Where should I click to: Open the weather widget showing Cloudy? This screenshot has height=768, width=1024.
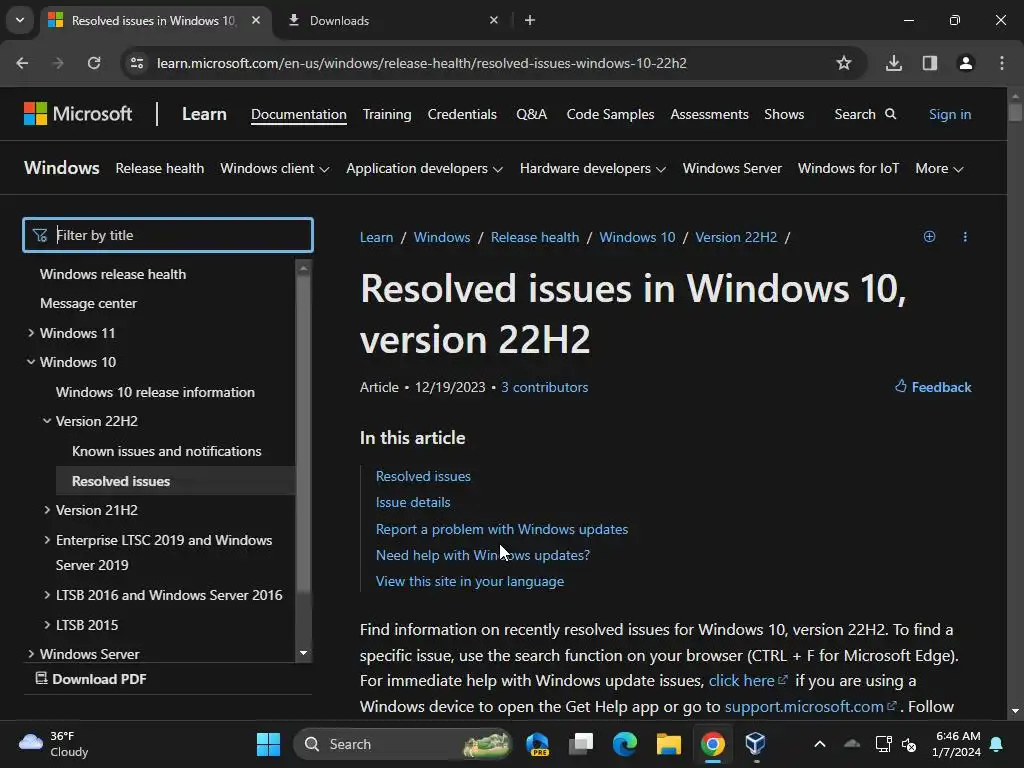tap(54, 744)
